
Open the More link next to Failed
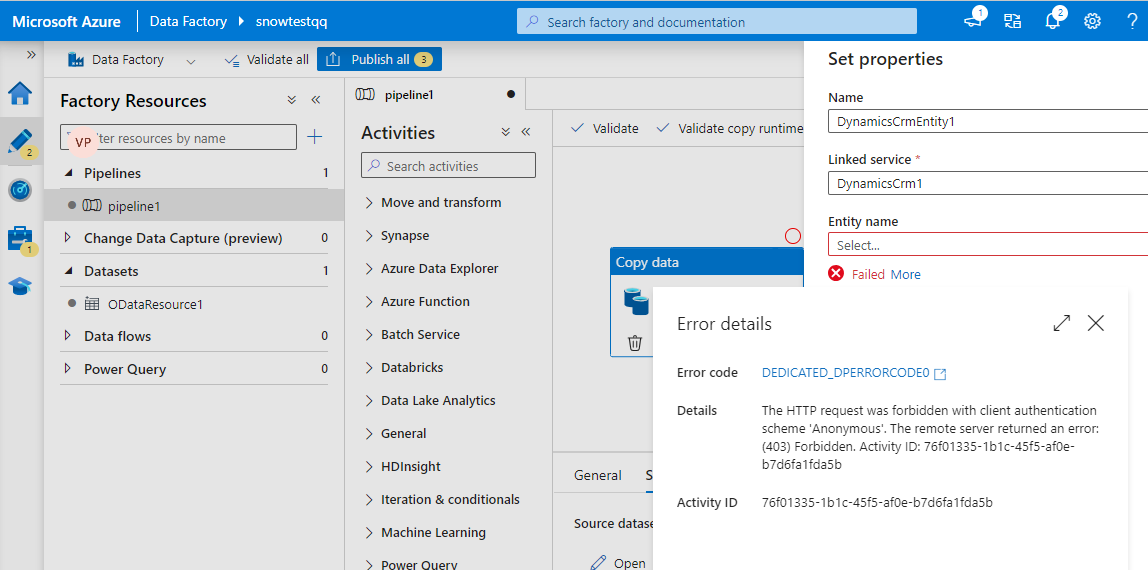point(906,274)
